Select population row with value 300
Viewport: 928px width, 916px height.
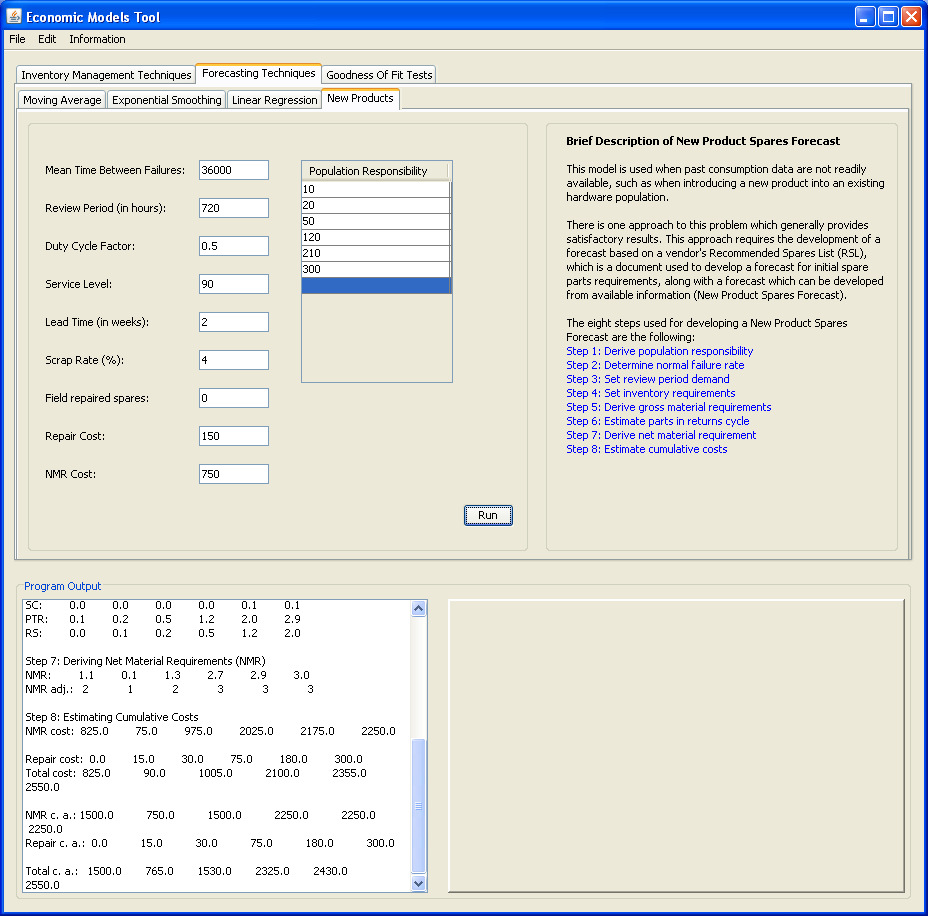pyautogui.click(x=376, y=269)
